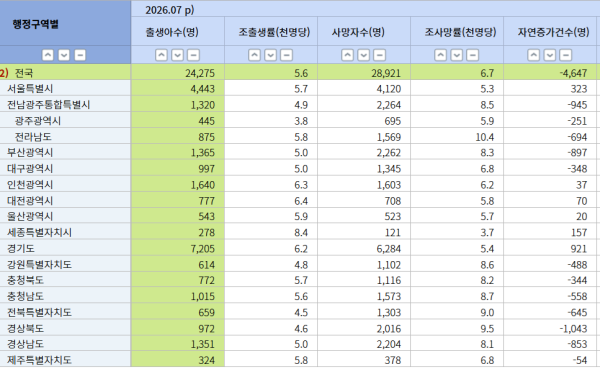Viewport: 600px width, 372px height.
Task: Sort 출생아수(명) column ascending arrow
Action: coord(161,55)
